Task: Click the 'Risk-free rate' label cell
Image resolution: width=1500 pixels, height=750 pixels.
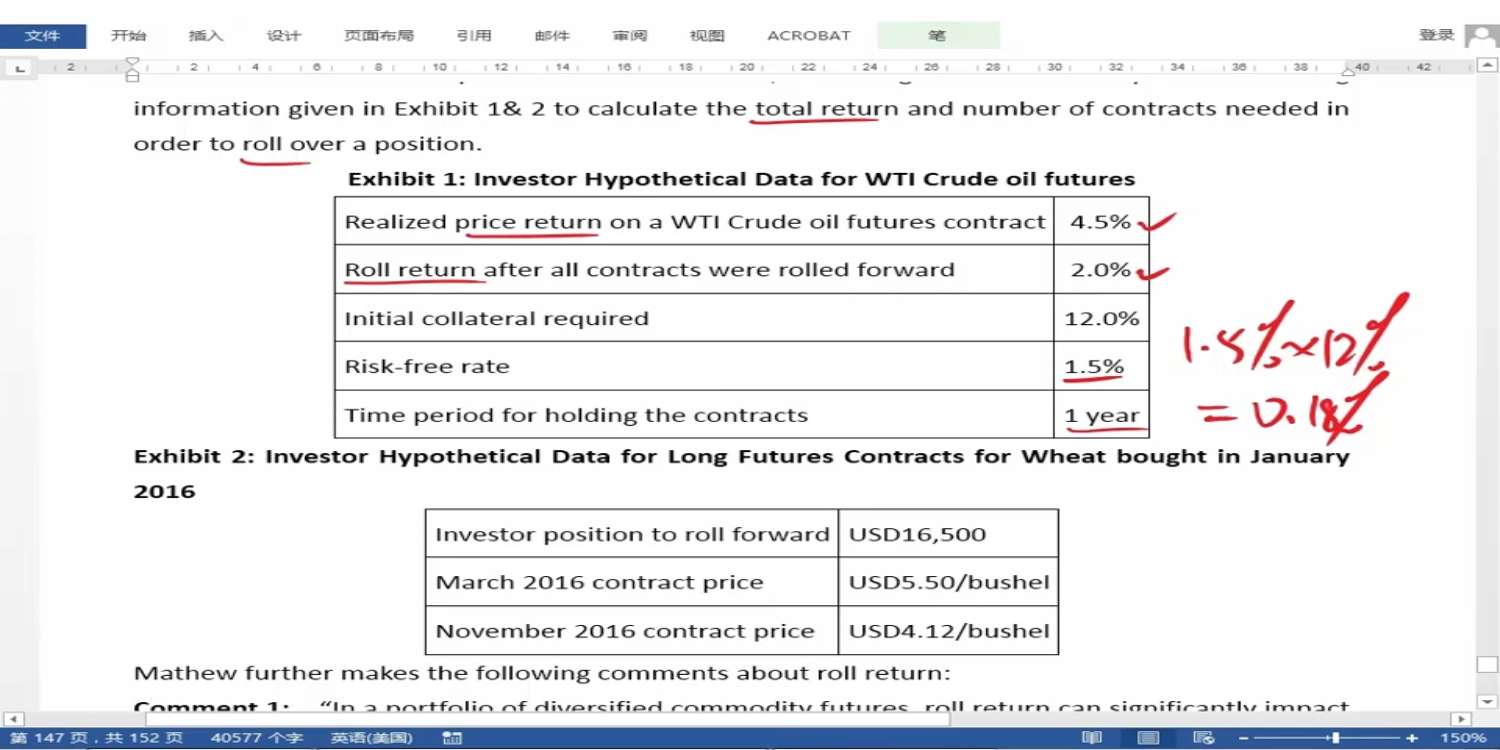Action: [x=695, y=366]
